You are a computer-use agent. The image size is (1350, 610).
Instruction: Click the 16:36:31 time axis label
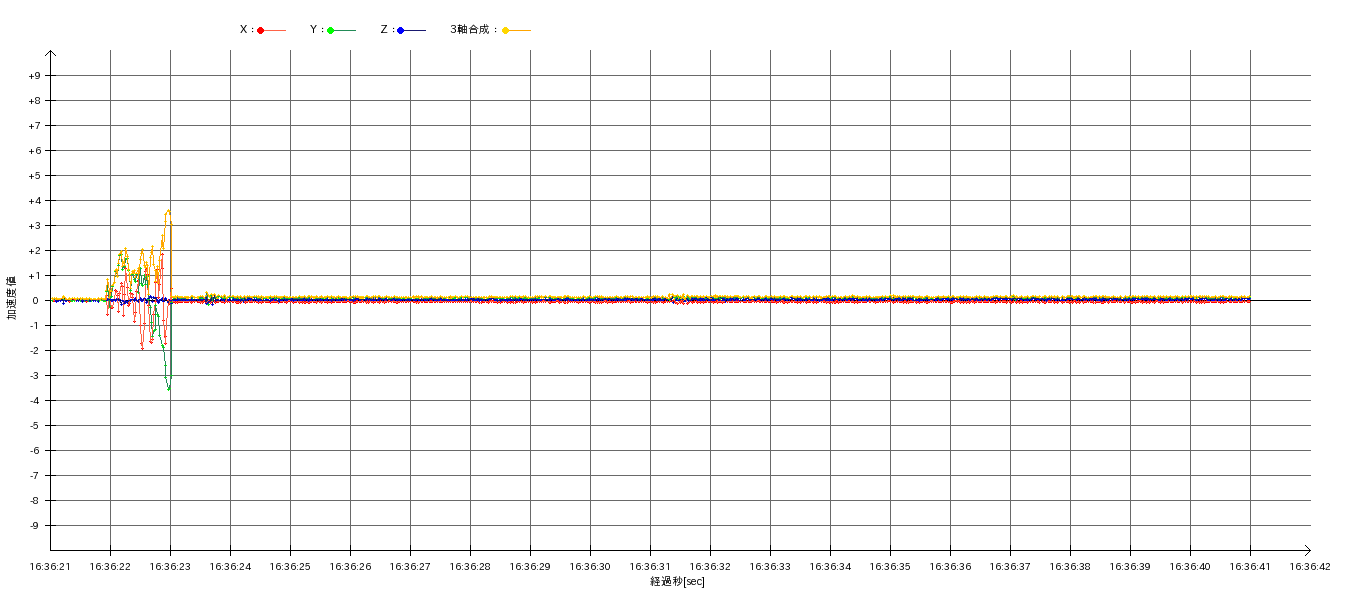(650, 567)
